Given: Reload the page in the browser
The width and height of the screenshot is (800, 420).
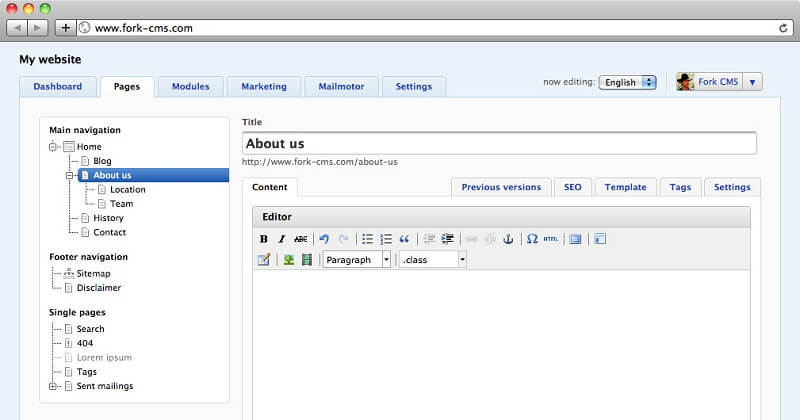Looking at the screenshot, I should coord(783,28).
